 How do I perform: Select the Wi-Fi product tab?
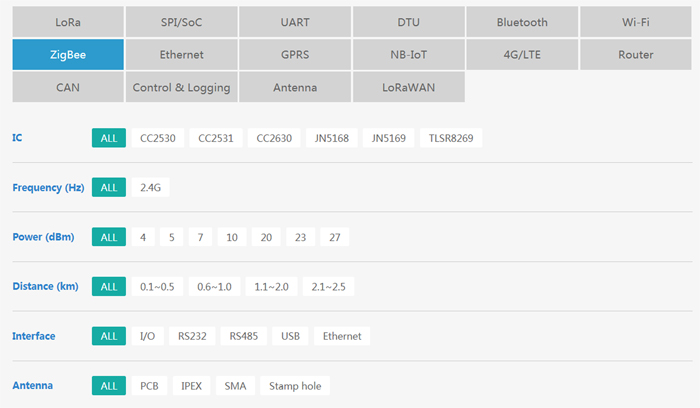coord(636,22)
